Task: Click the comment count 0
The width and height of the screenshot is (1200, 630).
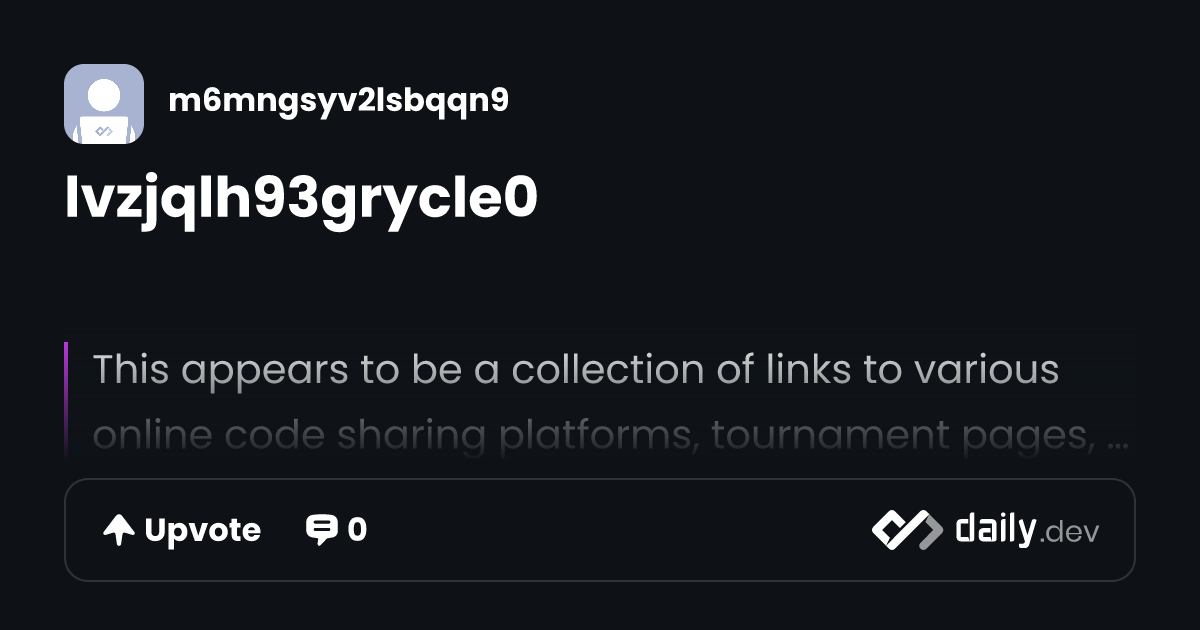Action: pos(357,530)
